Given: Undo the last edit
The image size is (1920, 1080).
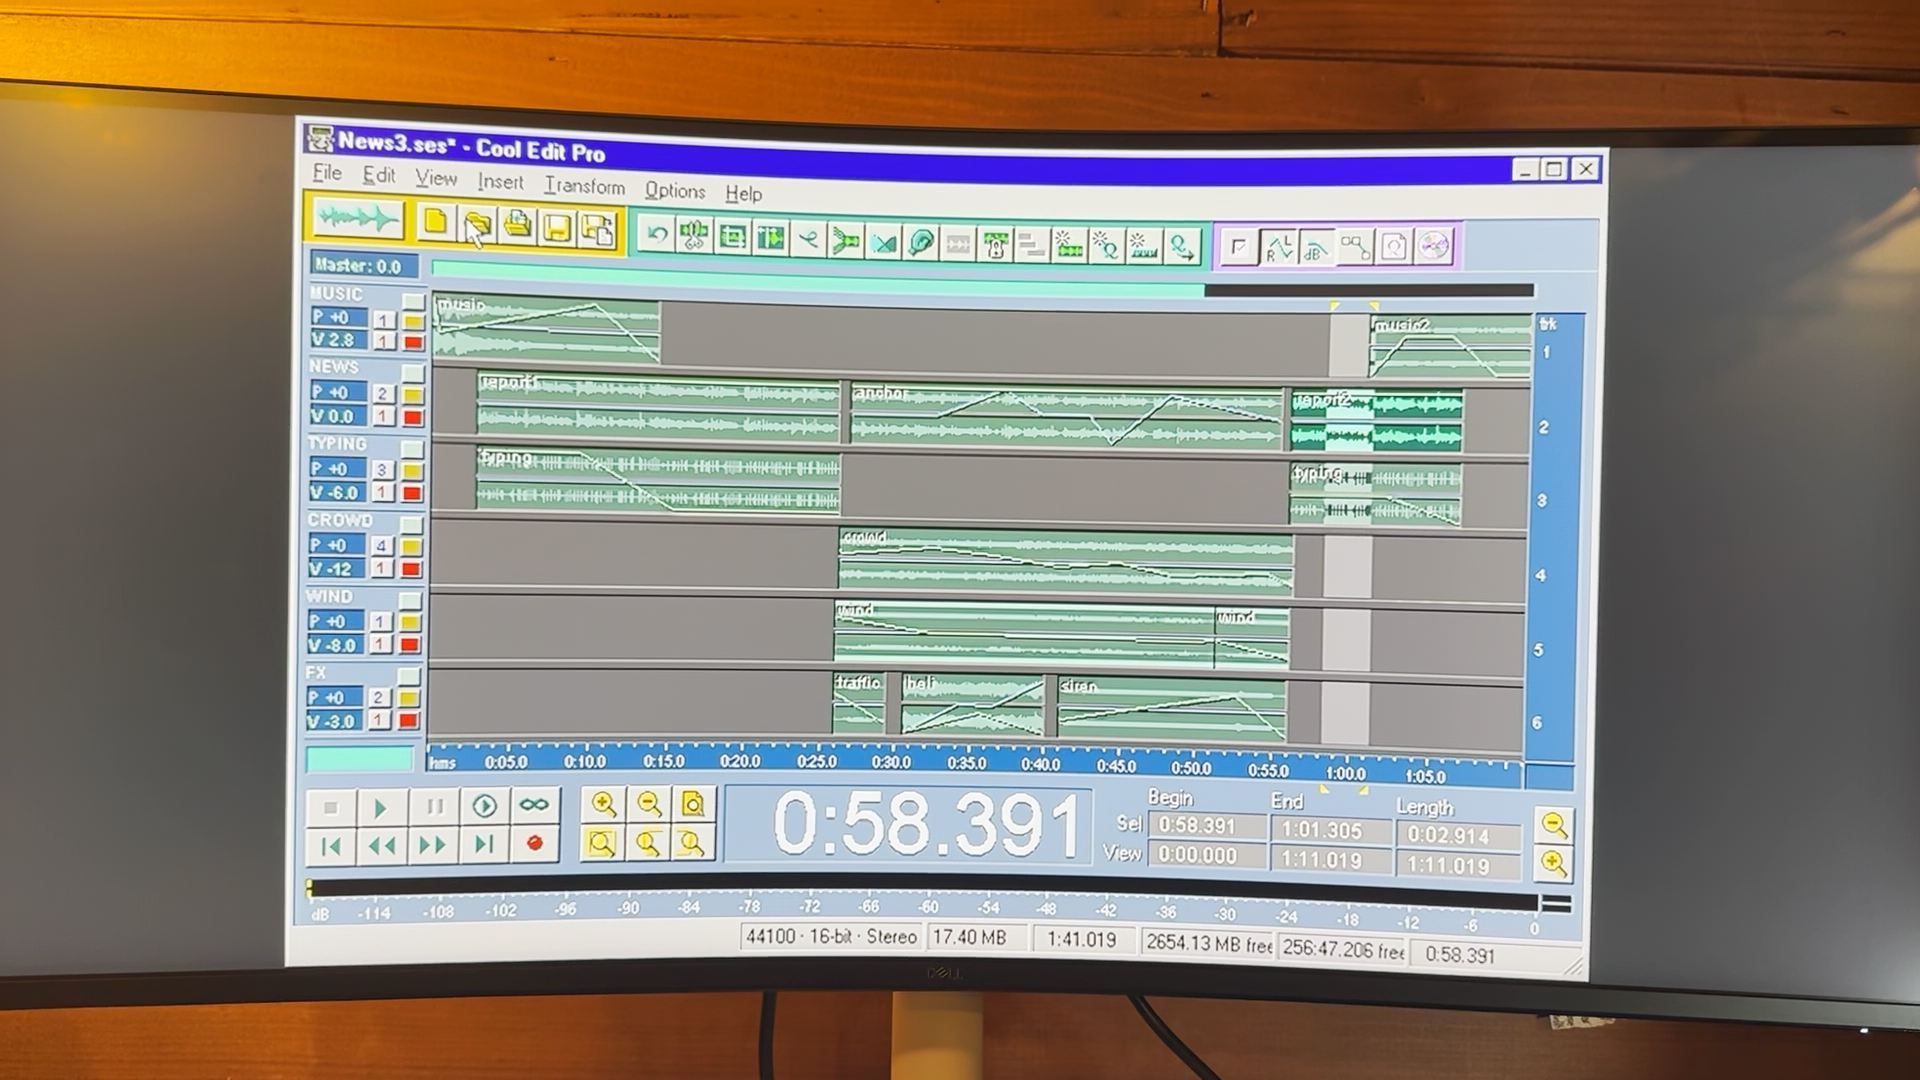Looking at the screenshot, I should [657, 235].
